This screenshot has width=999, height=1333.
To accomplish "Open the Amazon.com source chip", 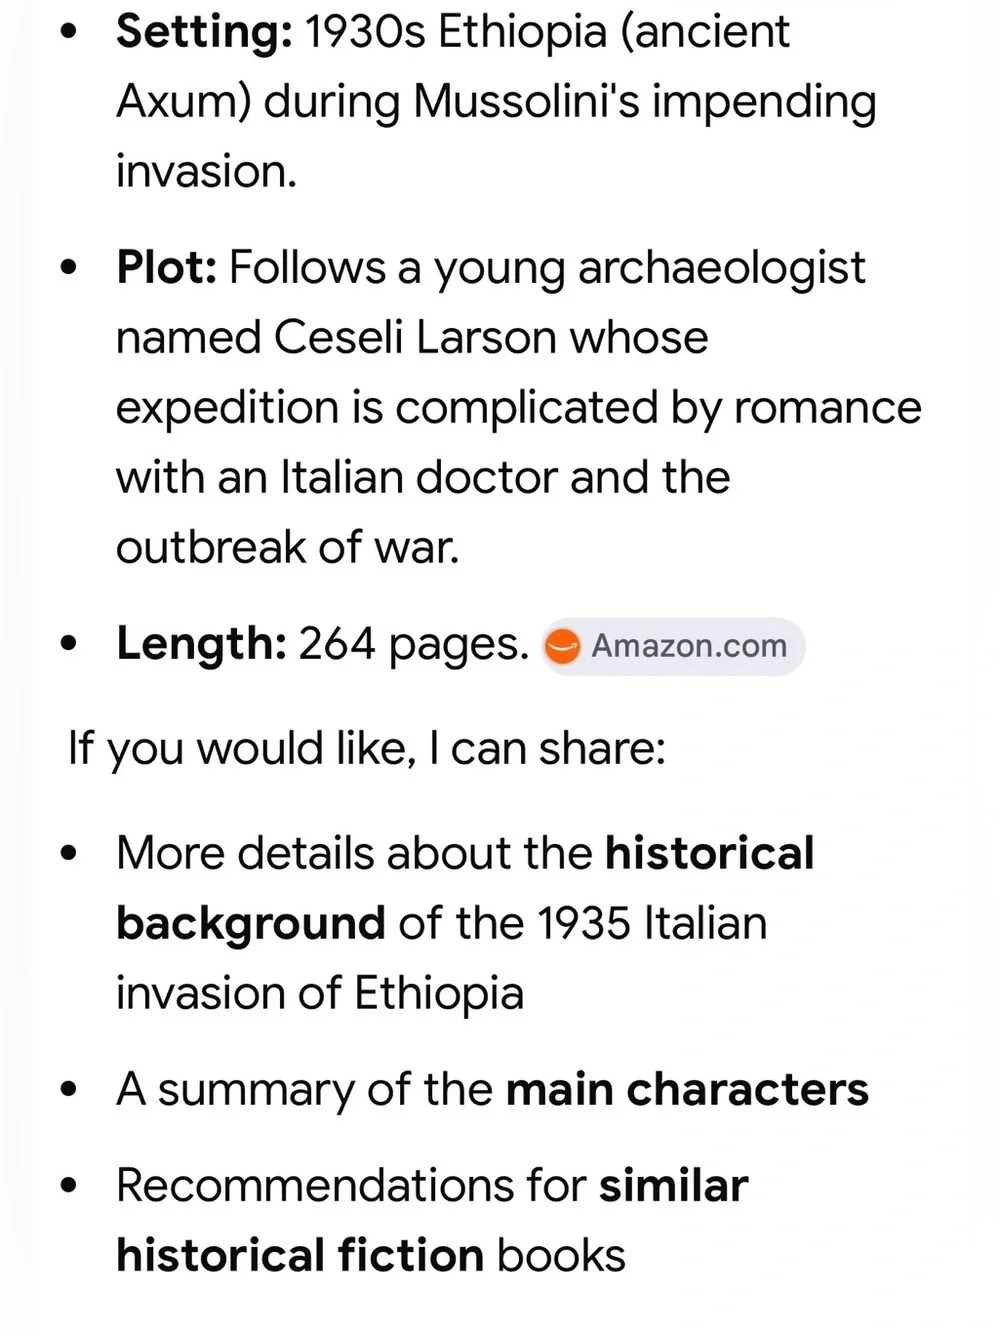I will coord(673,646).
